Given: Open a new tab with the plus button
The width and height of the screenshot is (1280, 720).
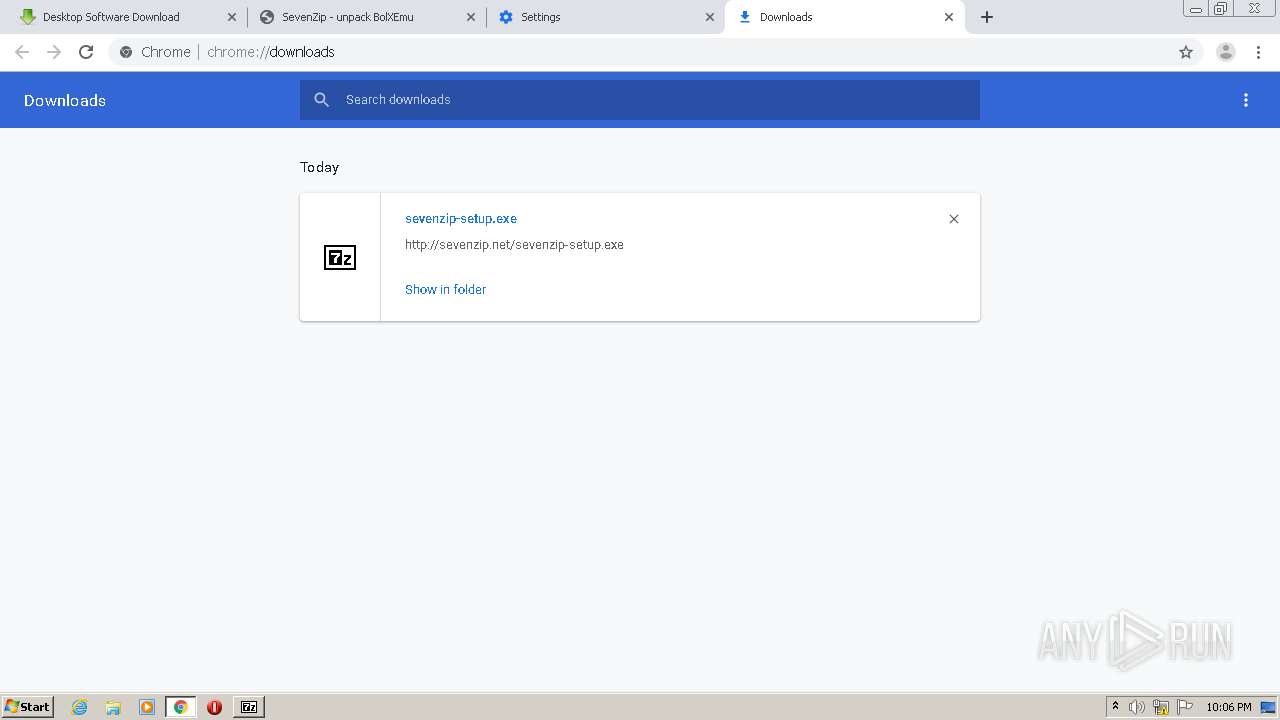Looking at the screenshot, I should point(987,17).
